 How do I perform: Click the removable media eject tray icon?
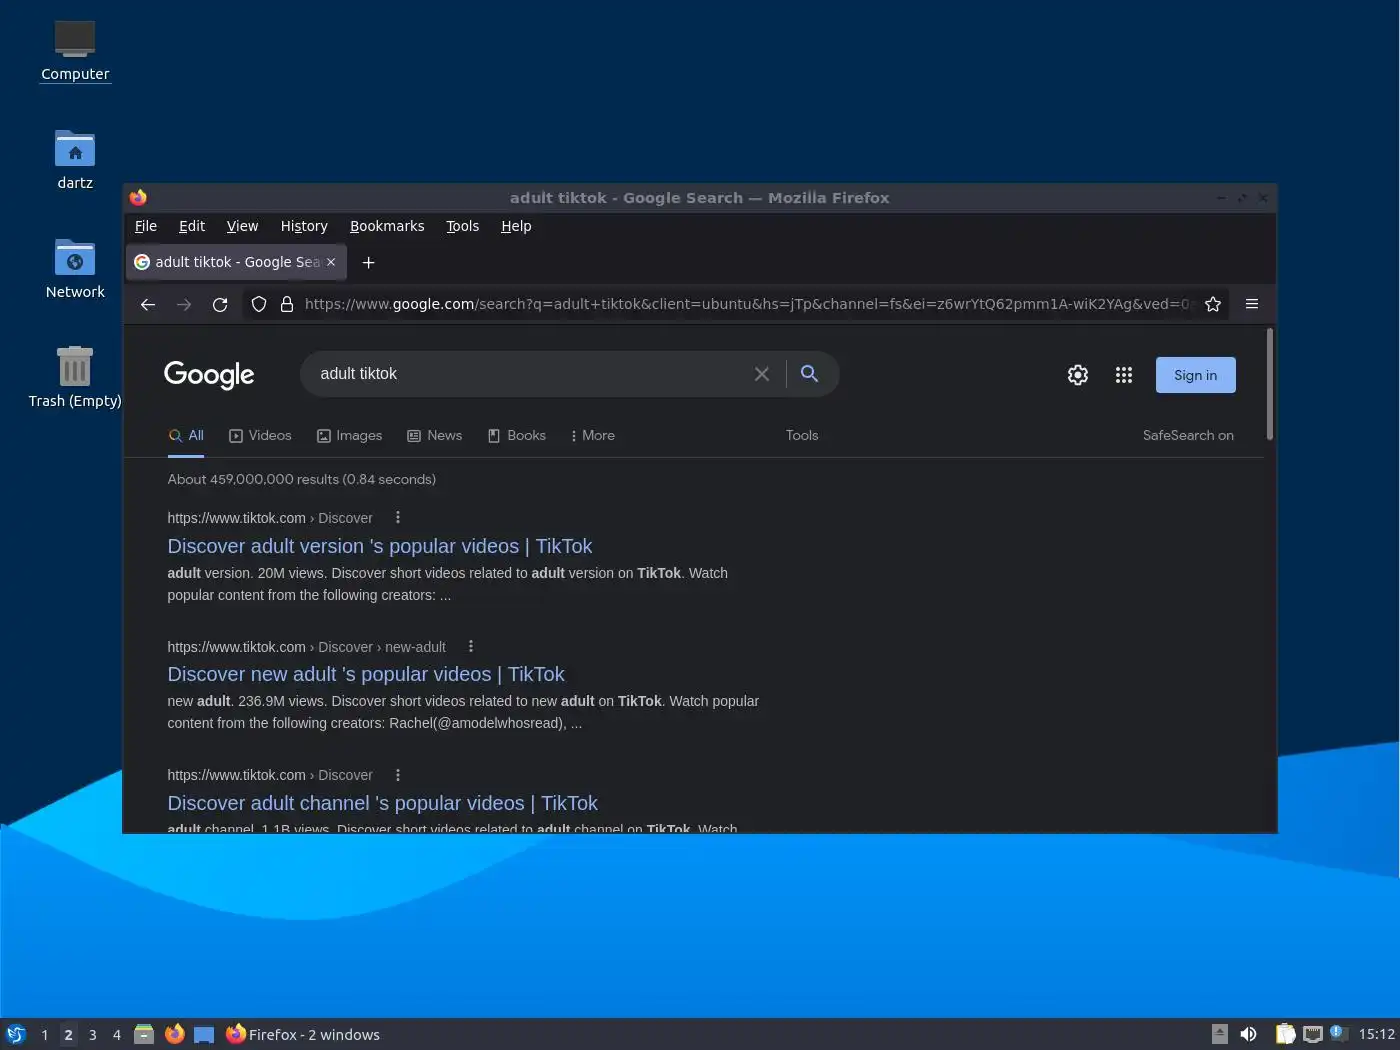point(1220,1035)
